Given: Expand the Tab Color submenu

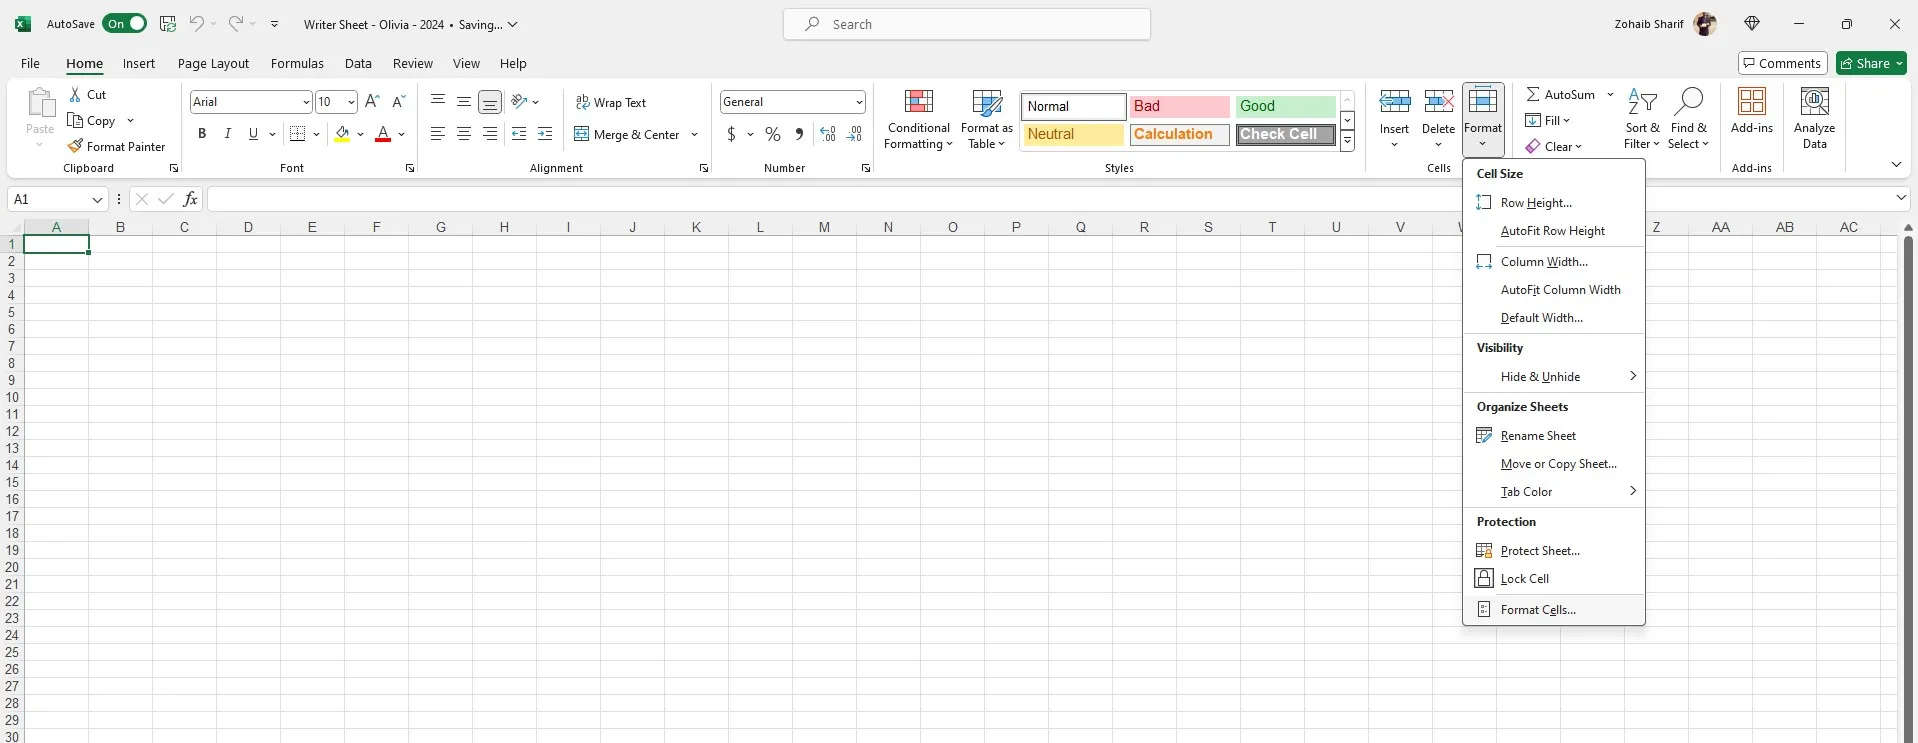Looking at the screenshot, I should pyautogui.click(x=1553, y=491).
